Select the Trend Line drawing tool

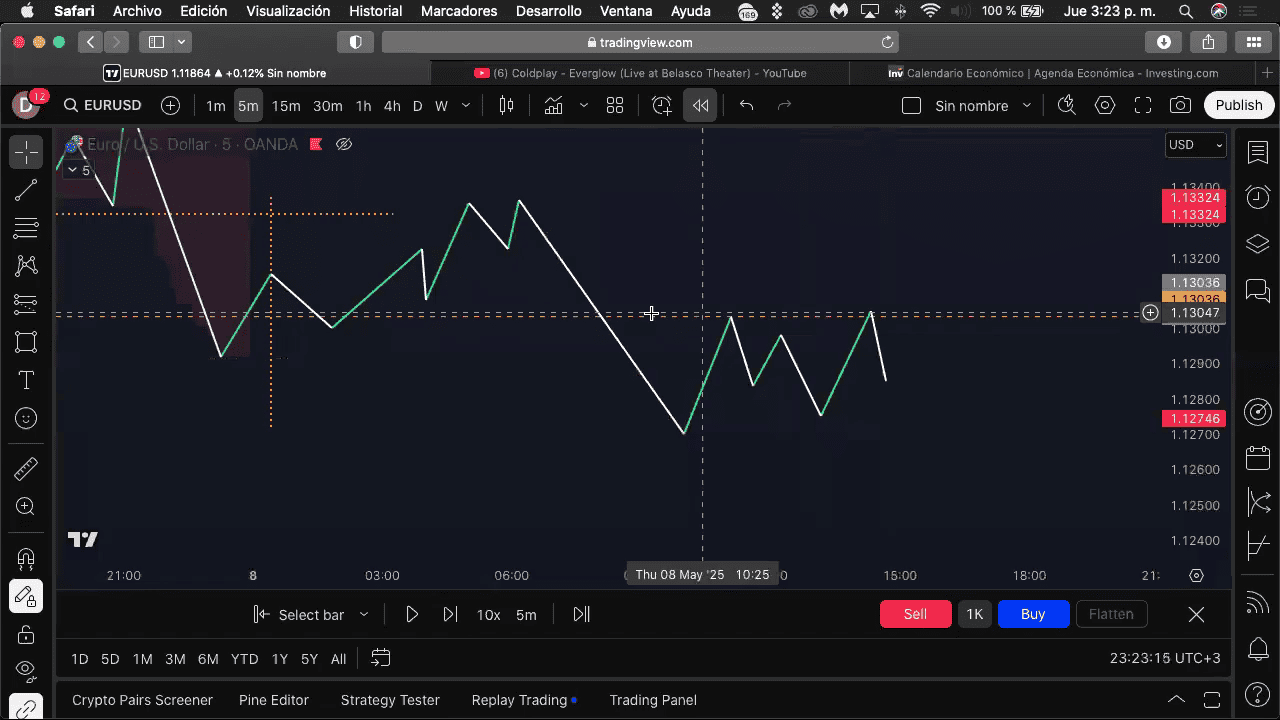click(x=26, y=191)
